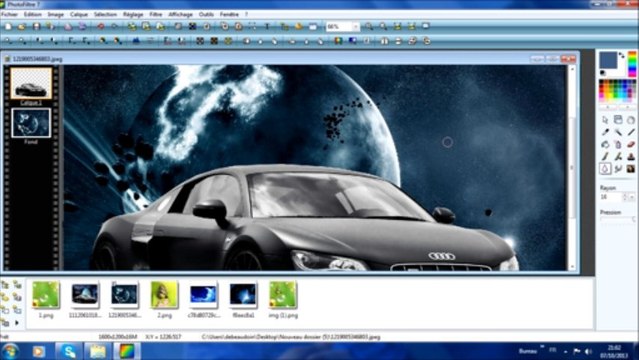Pick a color from the palette grid
Screen dimensions: 639x360
pyautogui.click(x=617, y=91)
